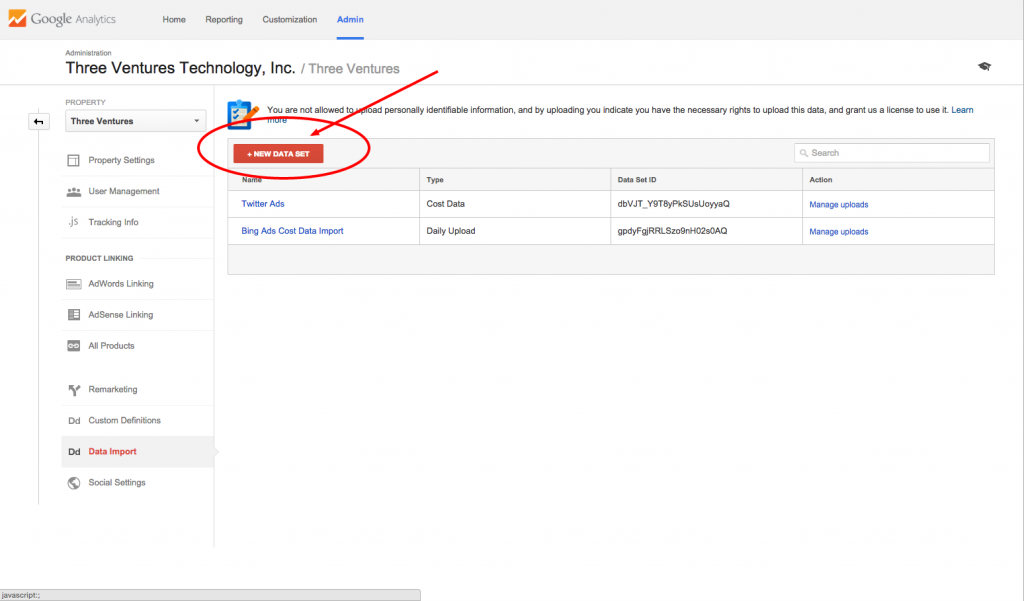
Task: Click the Product Linking section heading
Action: coord(99,258)
